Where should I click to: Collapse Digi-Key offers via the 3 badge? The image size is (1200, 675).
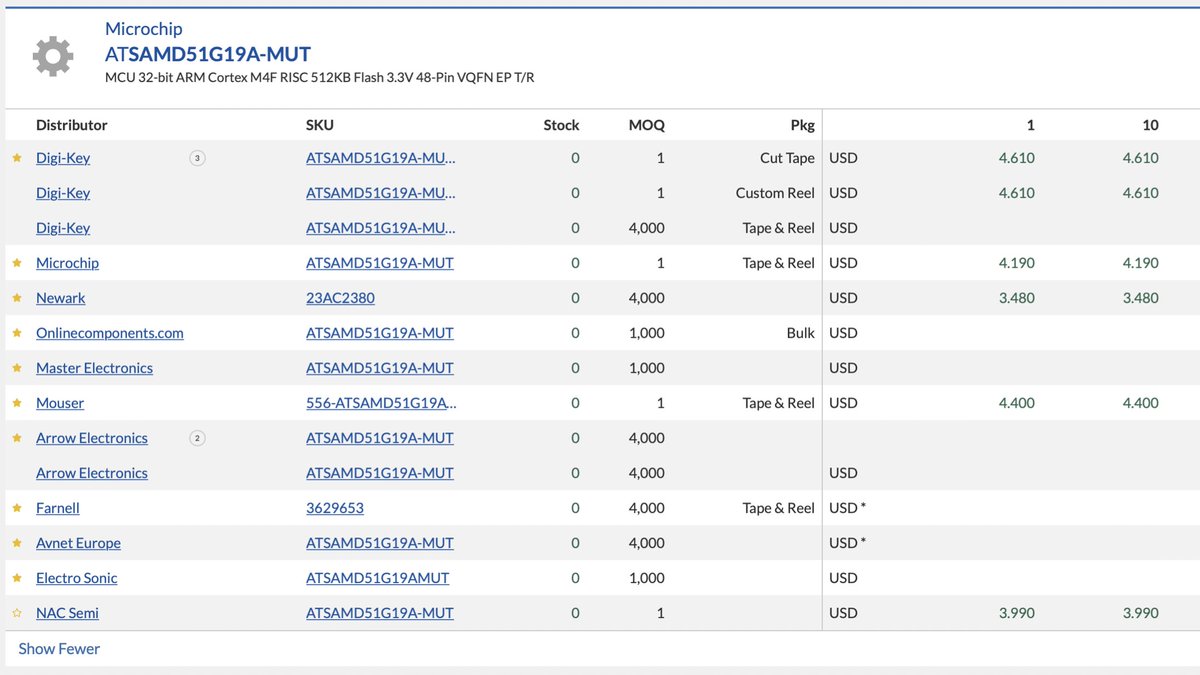(197, 158)
